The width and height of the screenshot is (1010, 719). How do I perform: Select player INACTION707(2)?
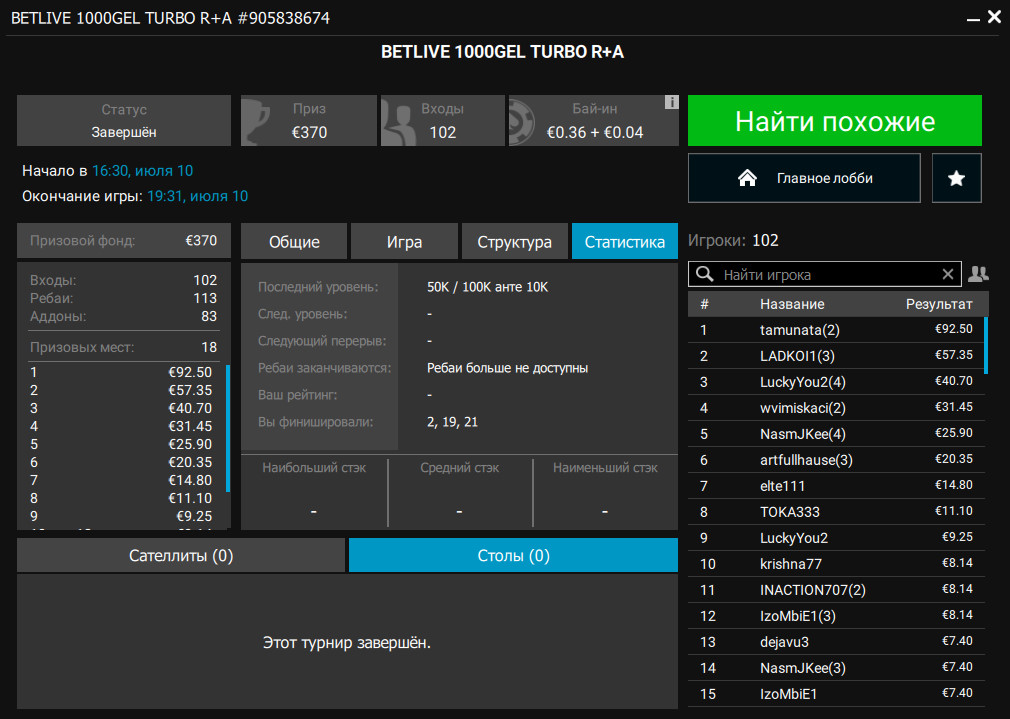[x=836, y=590]
